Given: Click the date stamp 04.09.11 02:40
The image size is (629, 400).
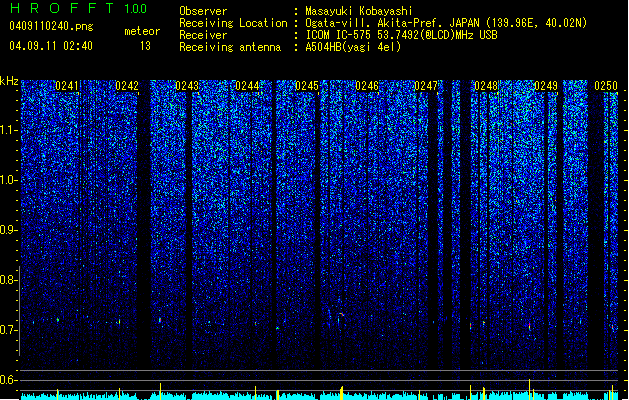Looking at the screenshot, I should click(x=51, y=45).
